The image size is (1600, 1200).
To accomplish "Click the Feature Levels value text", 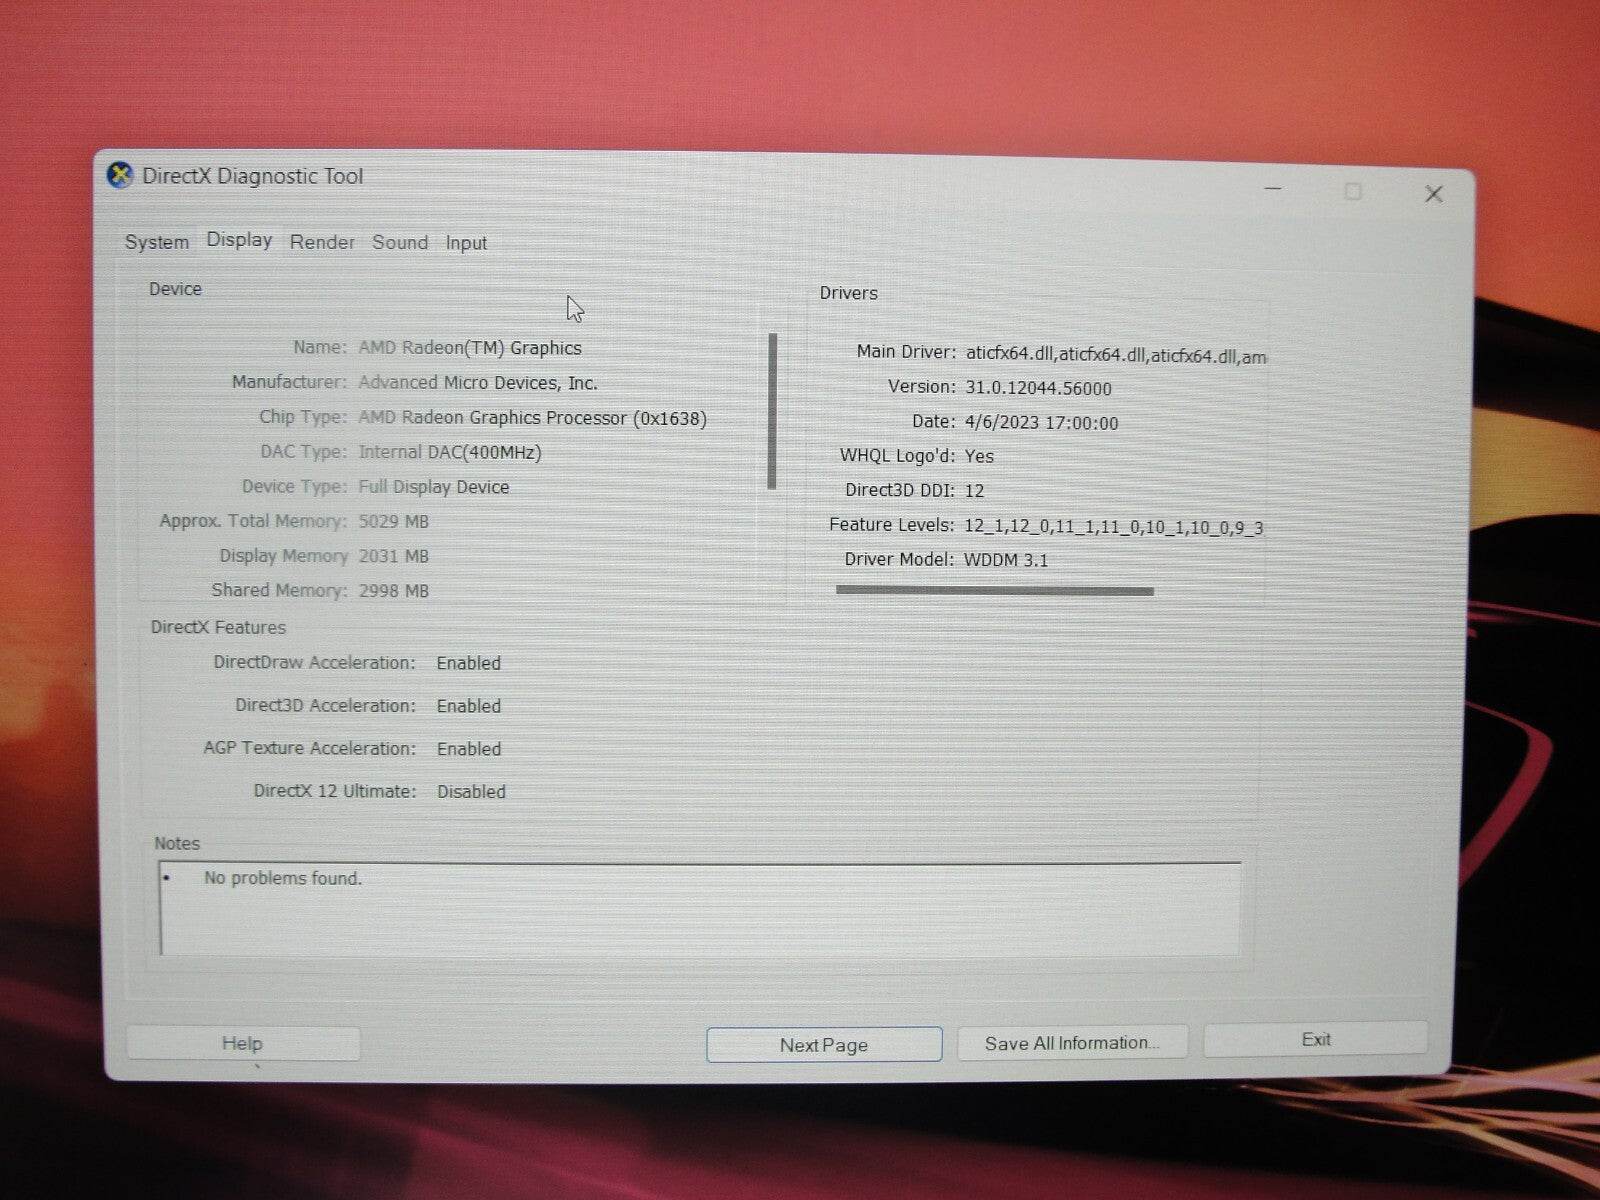I will pos(1112,527).
